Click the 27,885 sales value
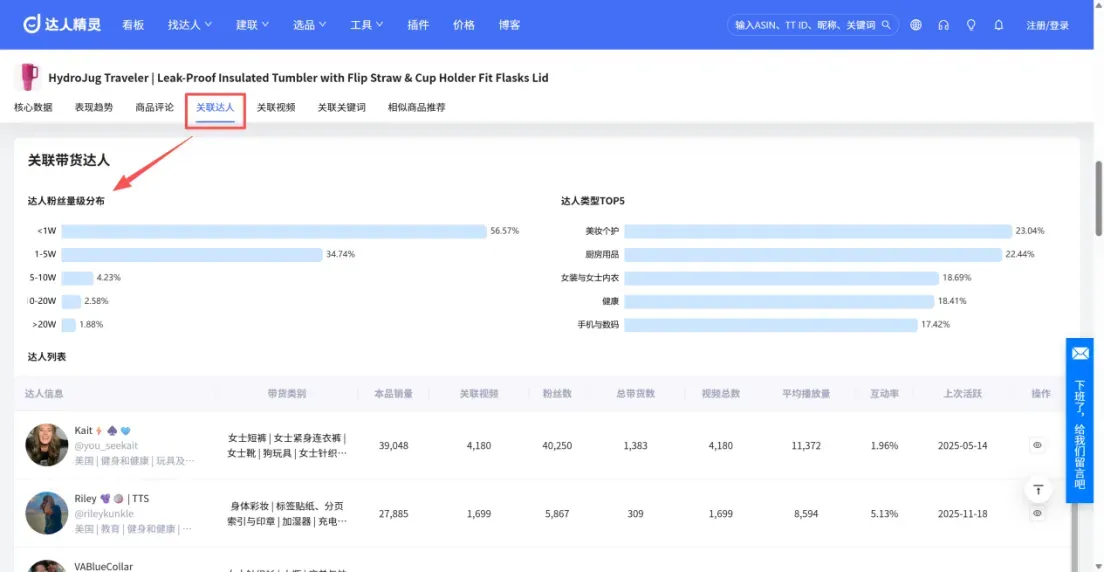The width and height of the screenshot is (1104, 572). [x=394, y=514]
